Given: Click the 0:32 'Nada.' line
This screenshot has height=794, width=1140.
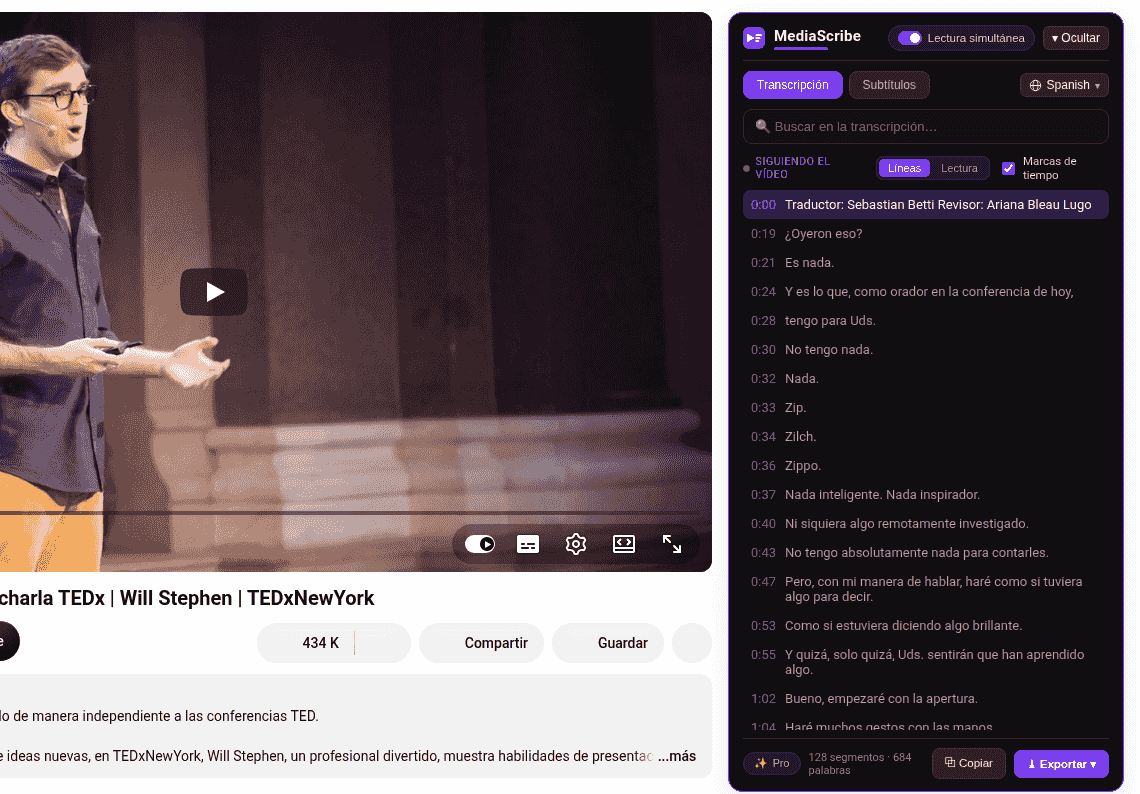Looking at the screenshot, I should point(926,379).
